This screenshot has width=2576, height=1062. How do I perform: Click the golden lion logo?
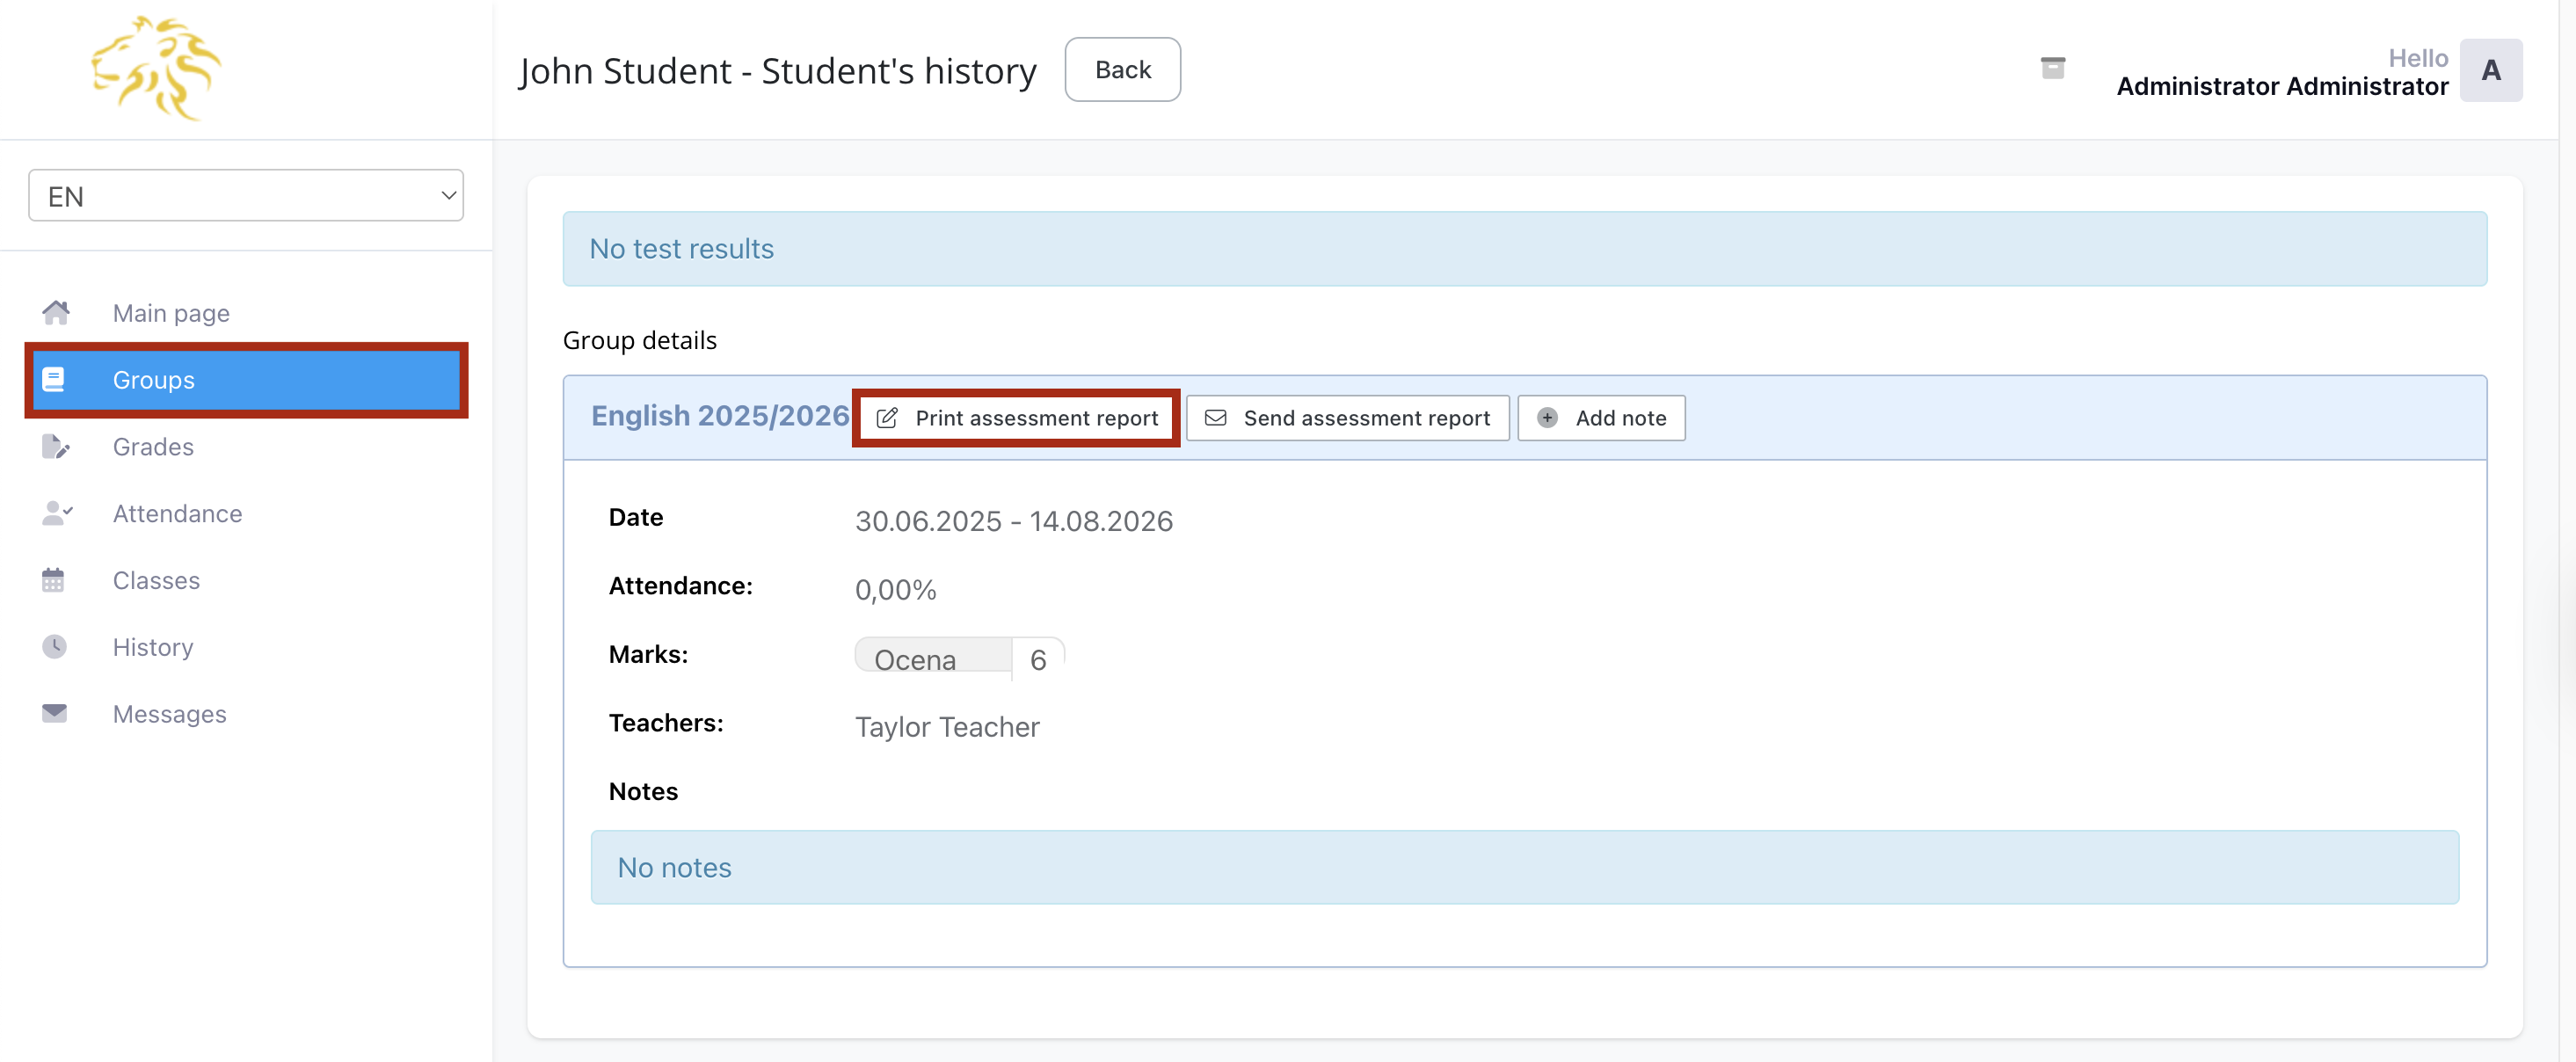(156, 68)
